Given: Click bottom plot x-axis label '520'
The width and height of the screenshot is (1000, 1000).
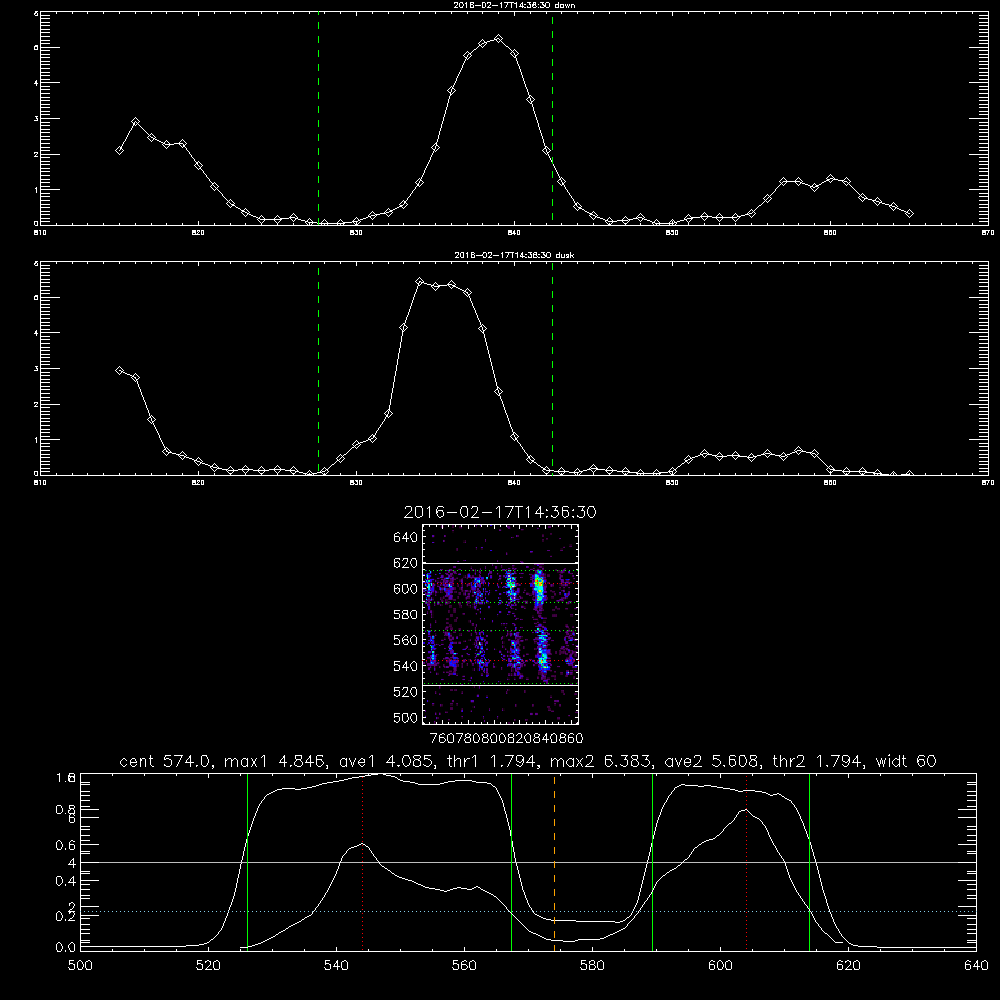Looking at the screenshot, I should [x=208, y=966].
